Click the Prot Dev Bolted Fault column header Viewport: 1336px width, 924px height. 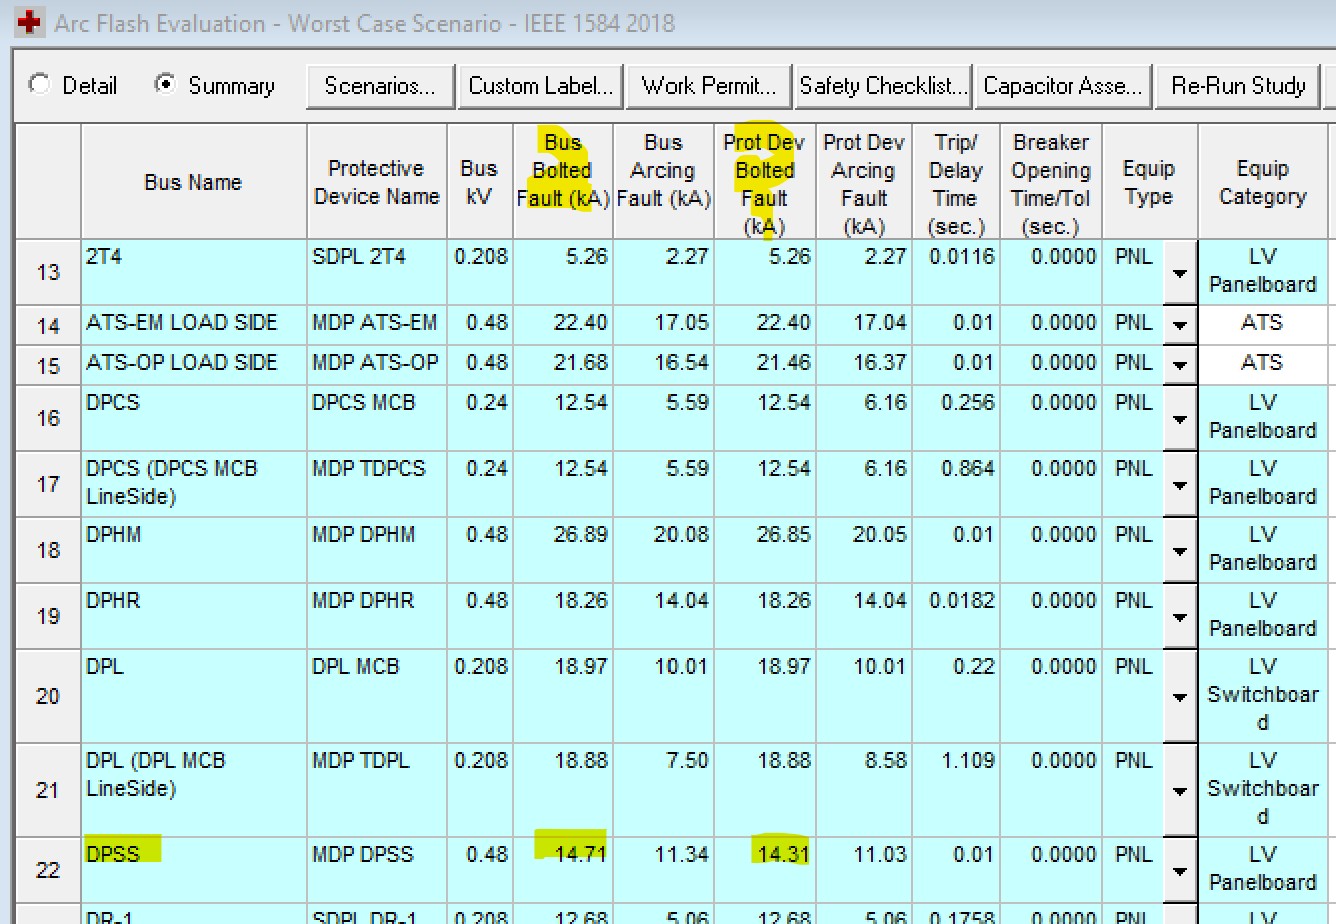click(x=764, y=182)
